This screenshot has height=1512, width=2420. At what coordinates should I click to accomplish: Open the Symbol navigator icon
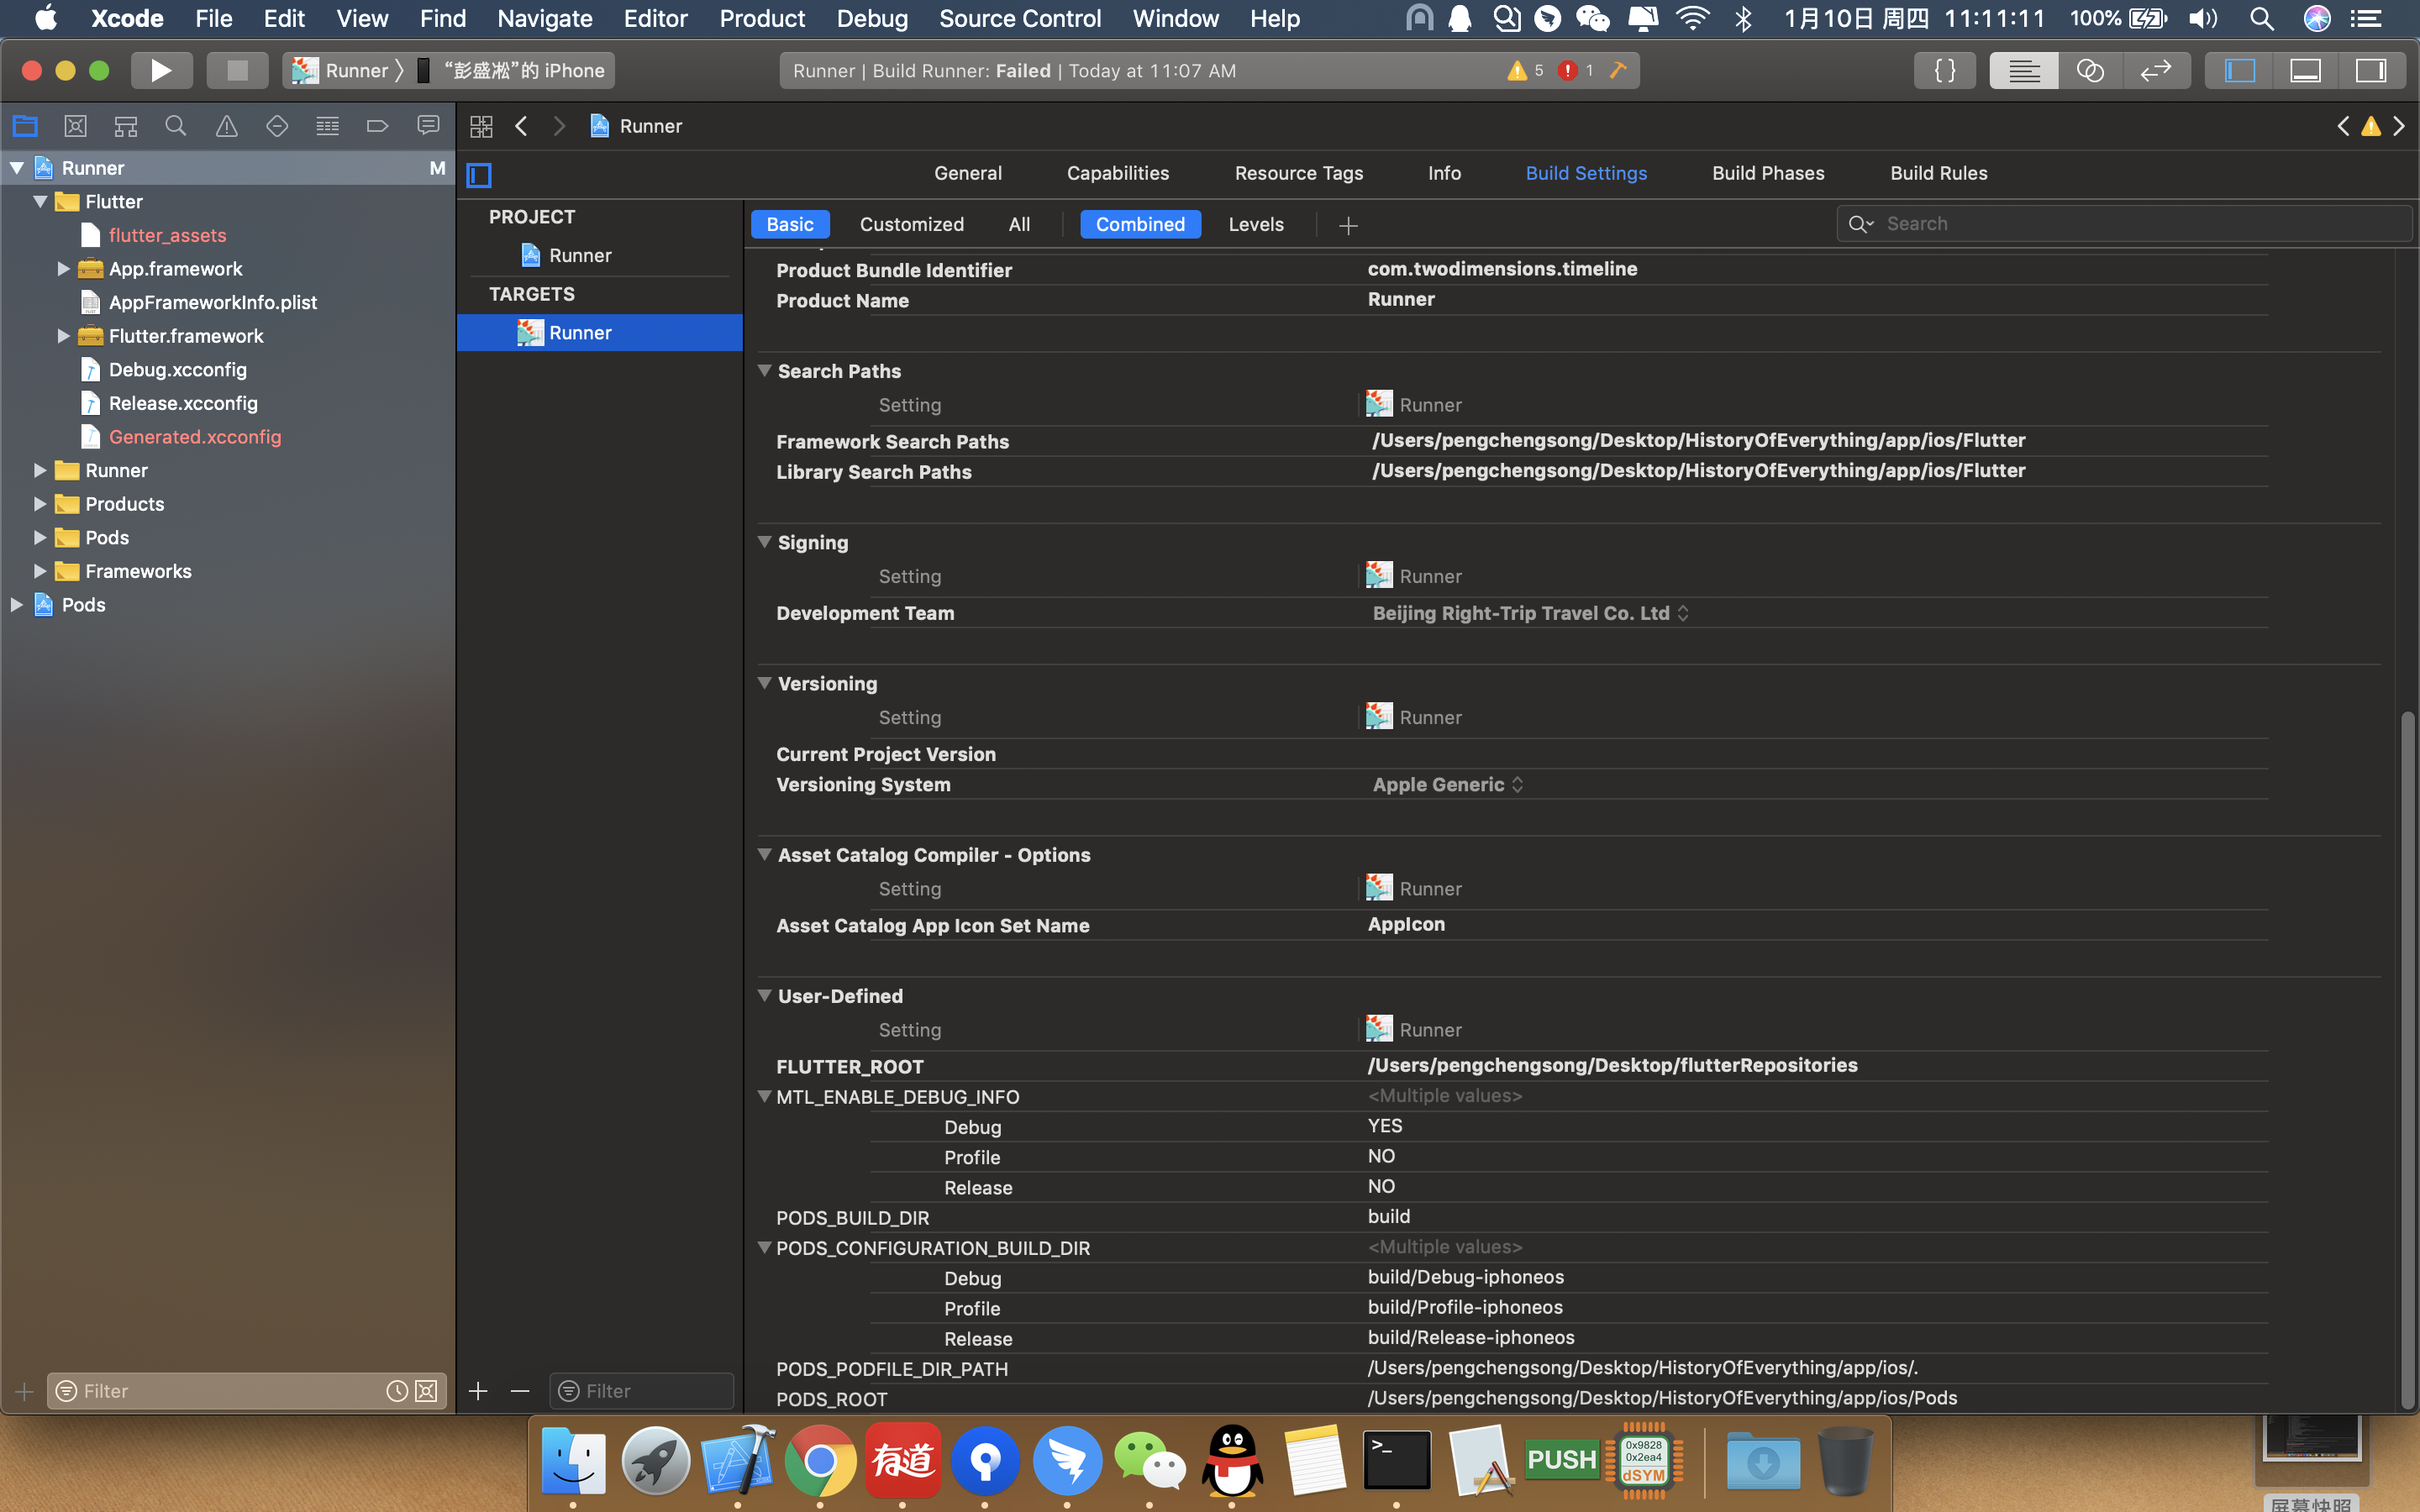pyautogui.click(x=126, y=126)
